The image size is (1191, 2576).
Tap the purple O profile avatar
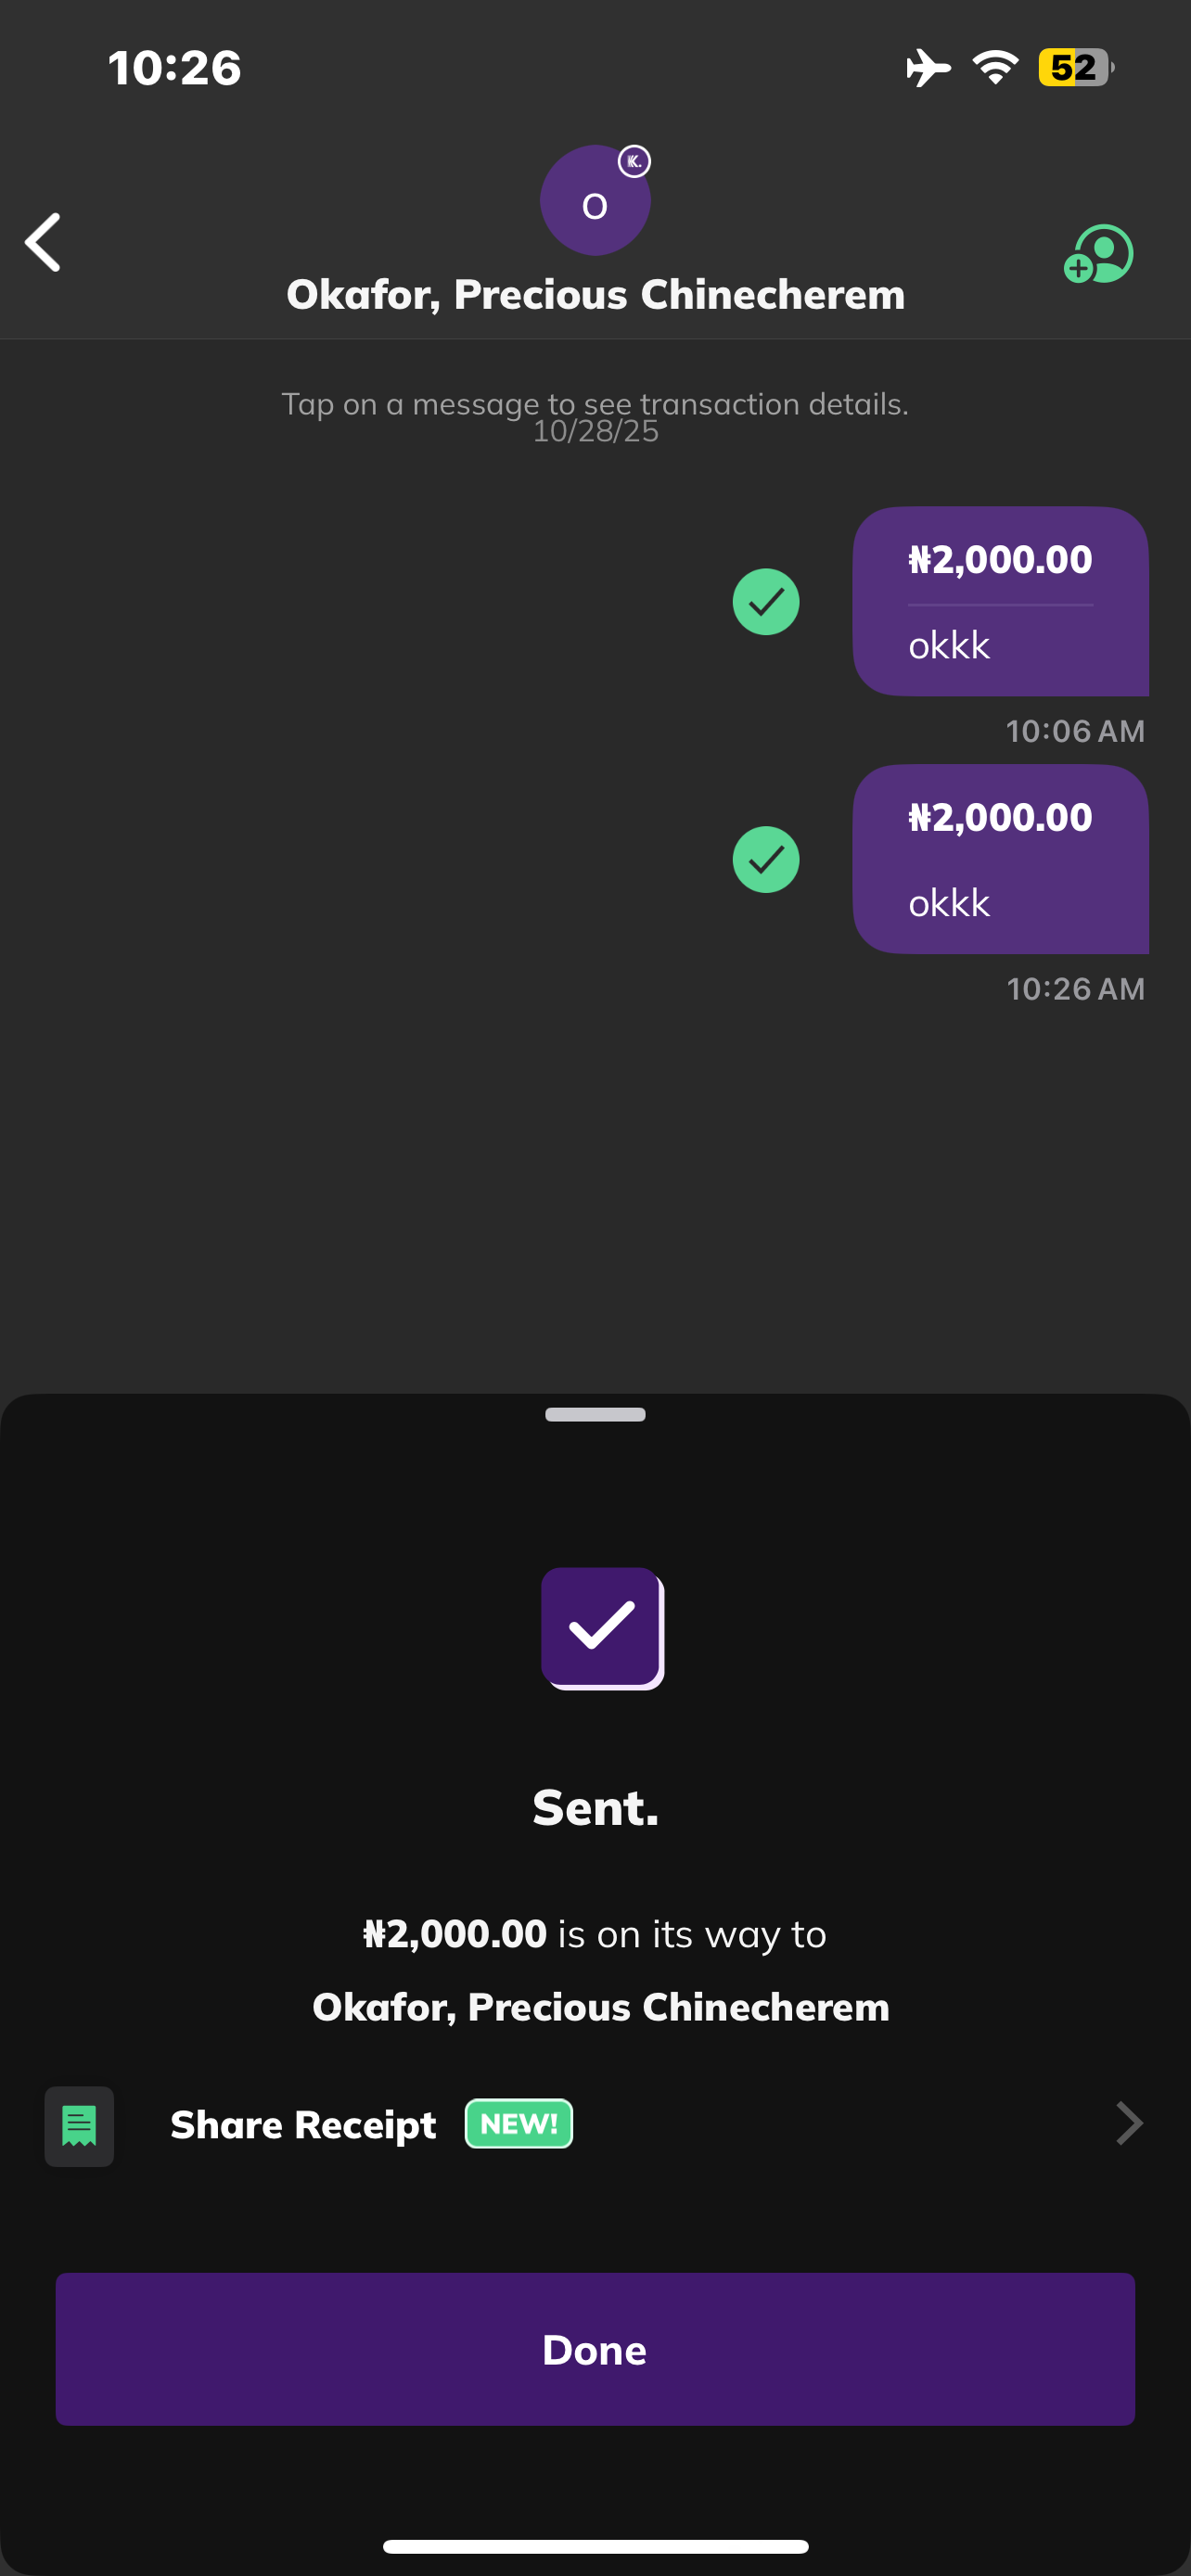594,202
